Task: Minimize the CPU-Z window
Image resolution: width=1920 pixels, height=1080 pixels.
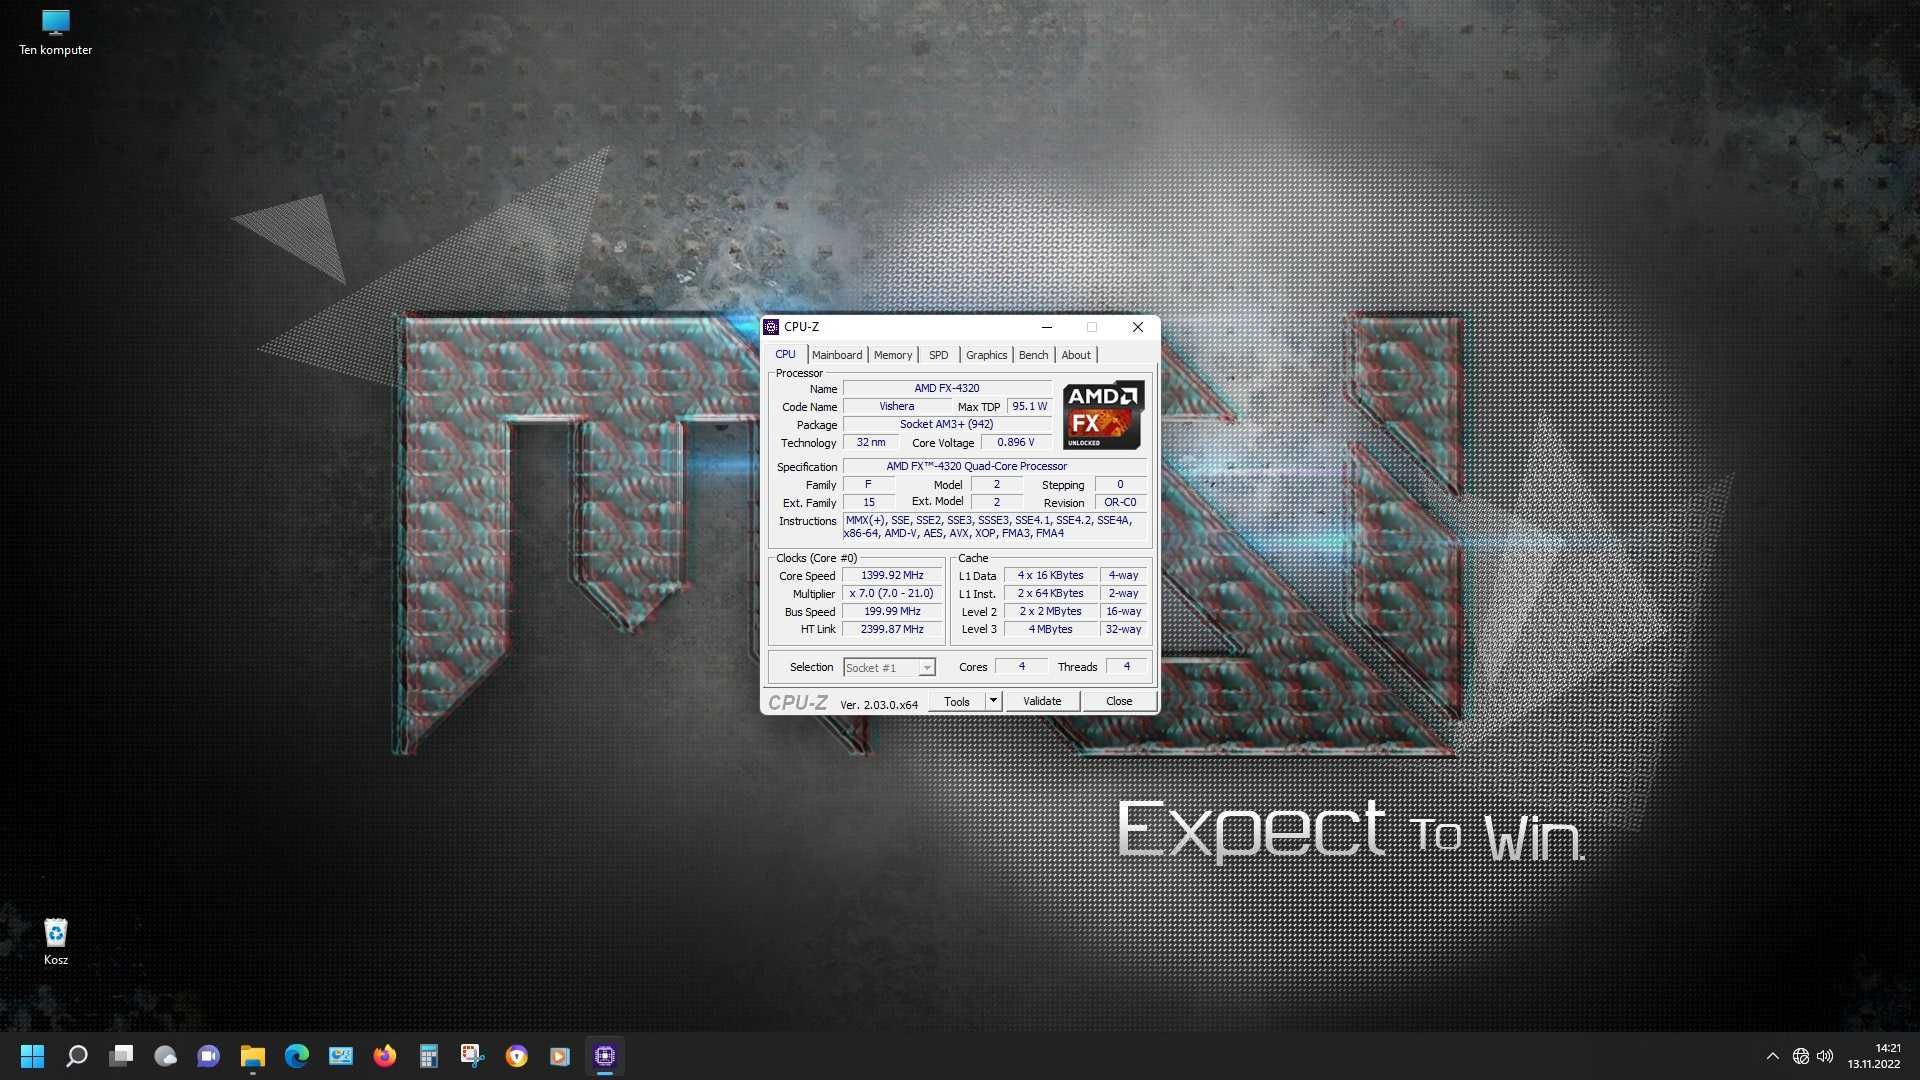Action: 1046,327
